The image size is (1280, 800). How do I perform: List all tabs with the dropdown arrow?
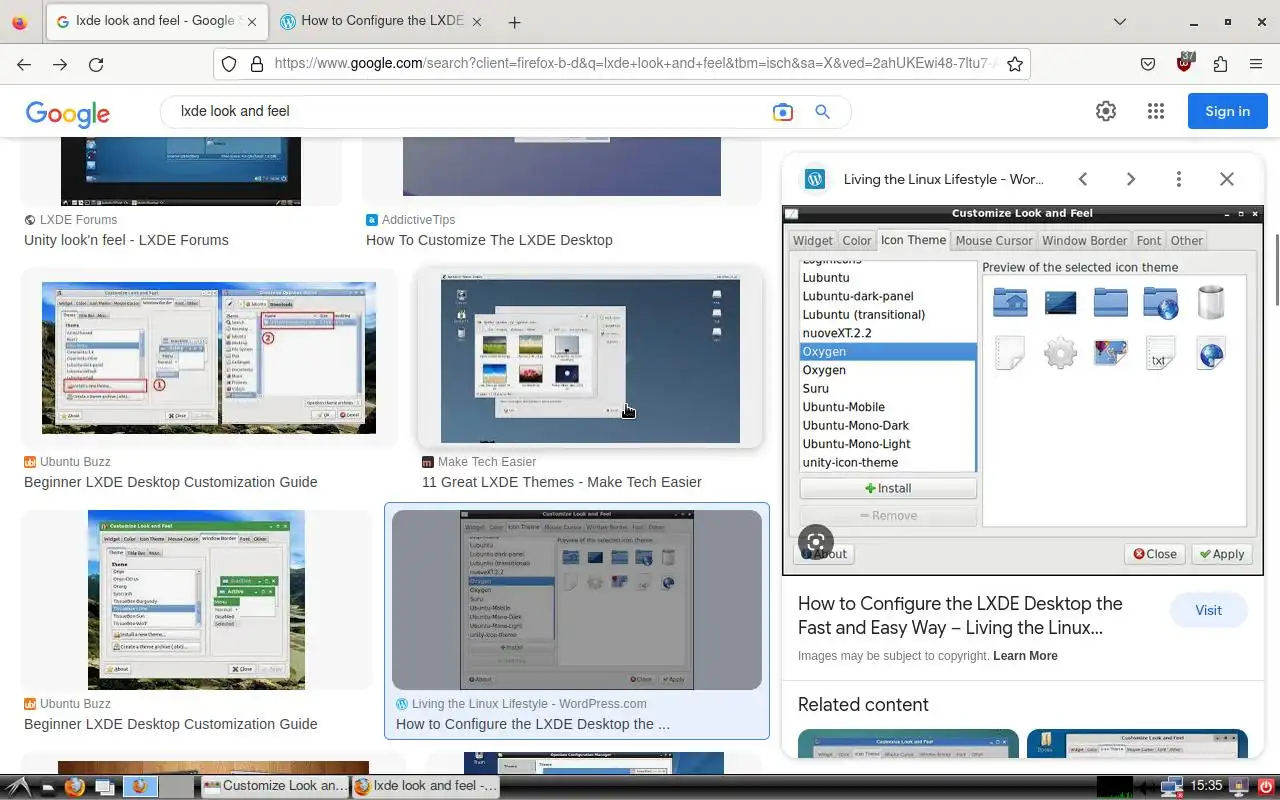point(1119,22)
